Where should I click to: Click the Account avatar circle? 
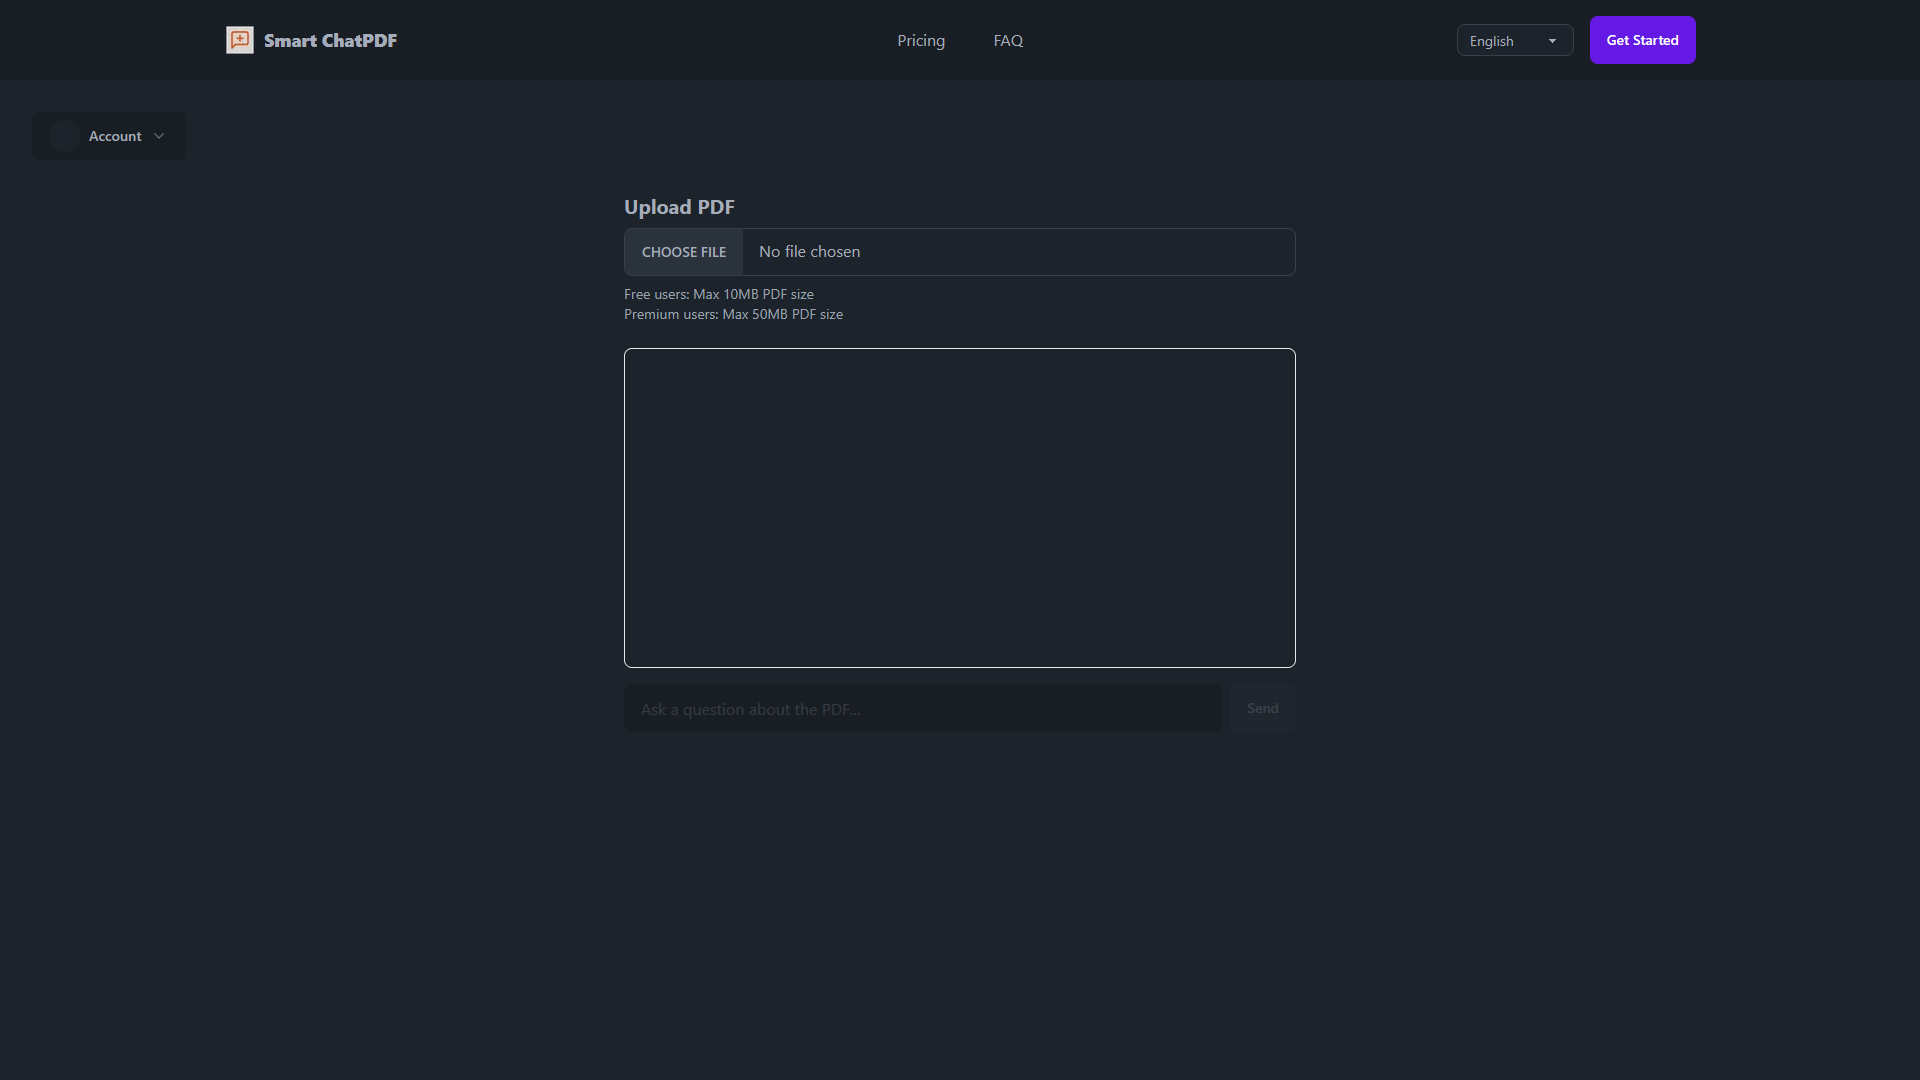click(x=64, y=136)
